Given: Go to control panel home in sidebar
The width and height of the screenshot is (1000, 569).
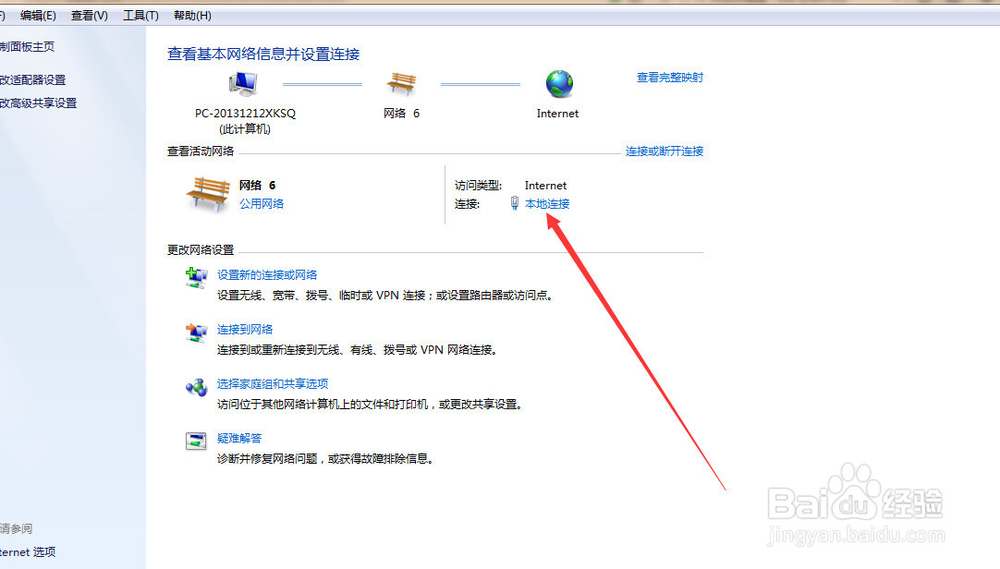Looking at the screenshot, I should tap(27, 47).
